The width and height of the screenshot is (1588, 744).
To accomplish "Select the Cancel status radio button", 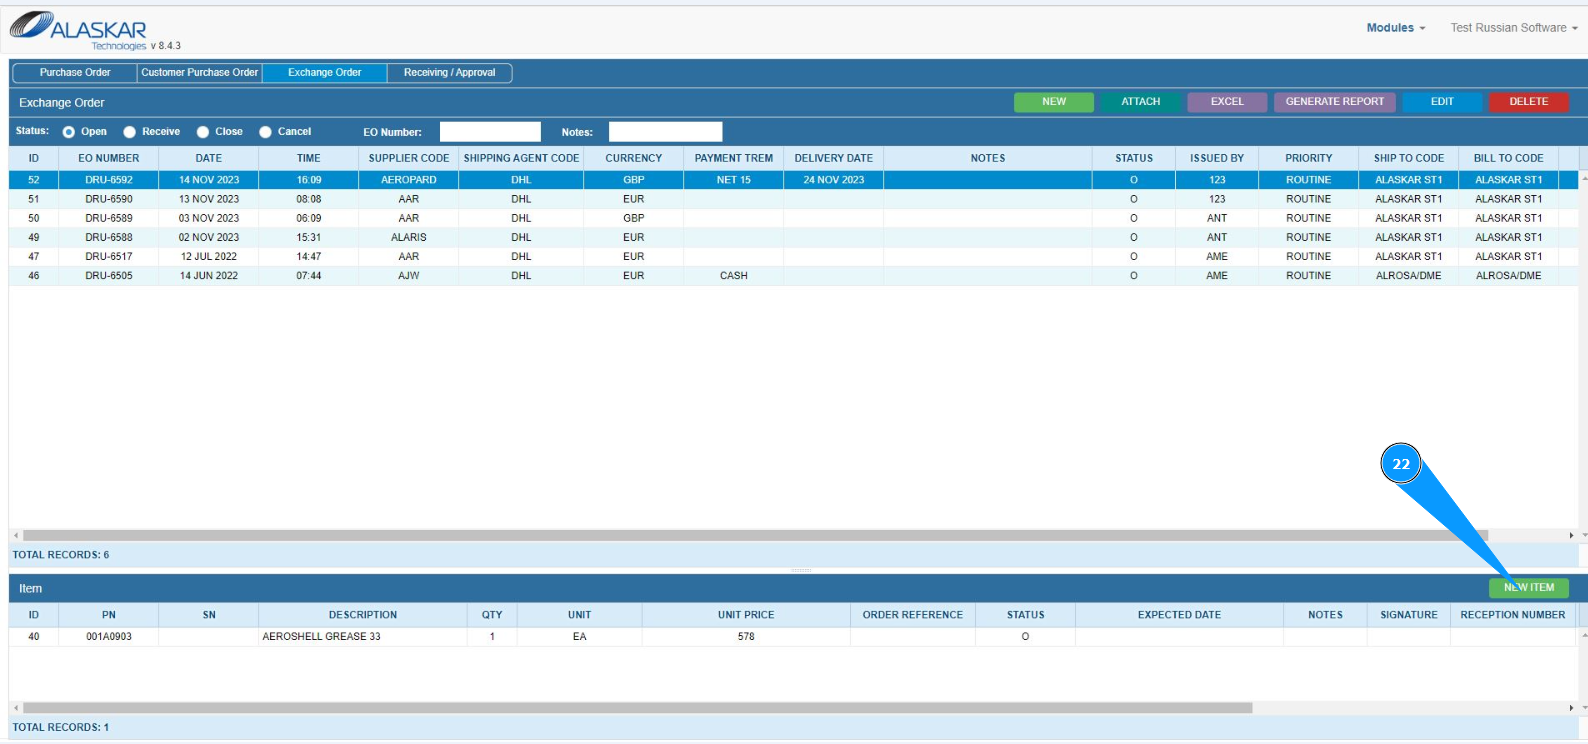I will tap(266, 132).
